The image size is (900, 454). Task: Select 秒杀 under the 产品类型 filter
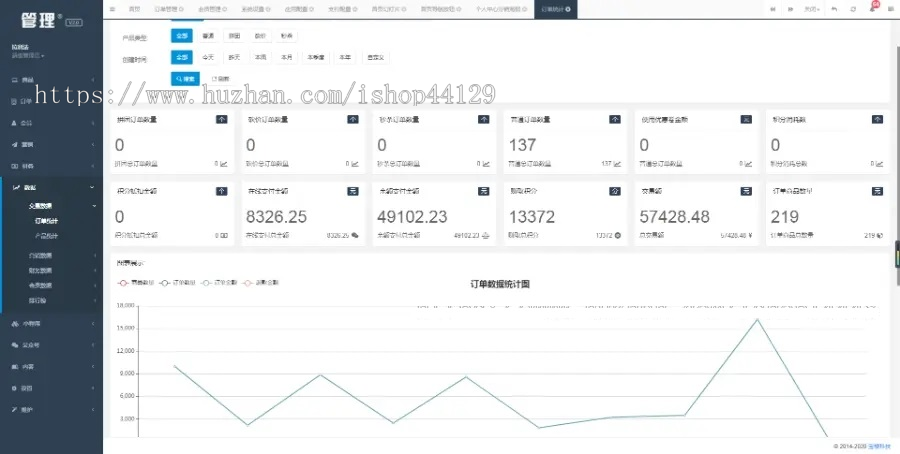click(286, 36)
